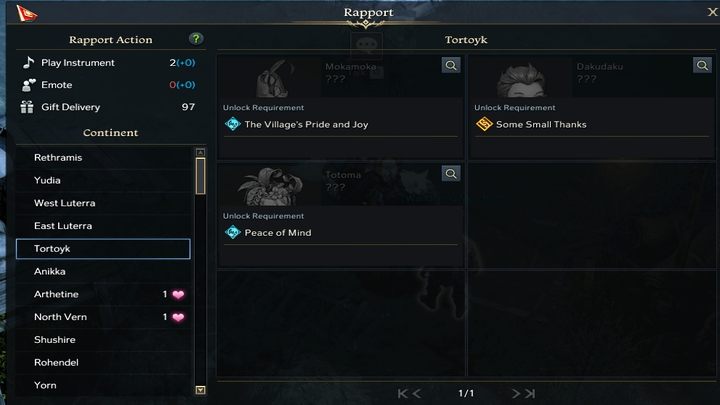The image size is (720, 405).
Task: Click The Village's Pride and Joy quest icon
Action: pos(233,125)
